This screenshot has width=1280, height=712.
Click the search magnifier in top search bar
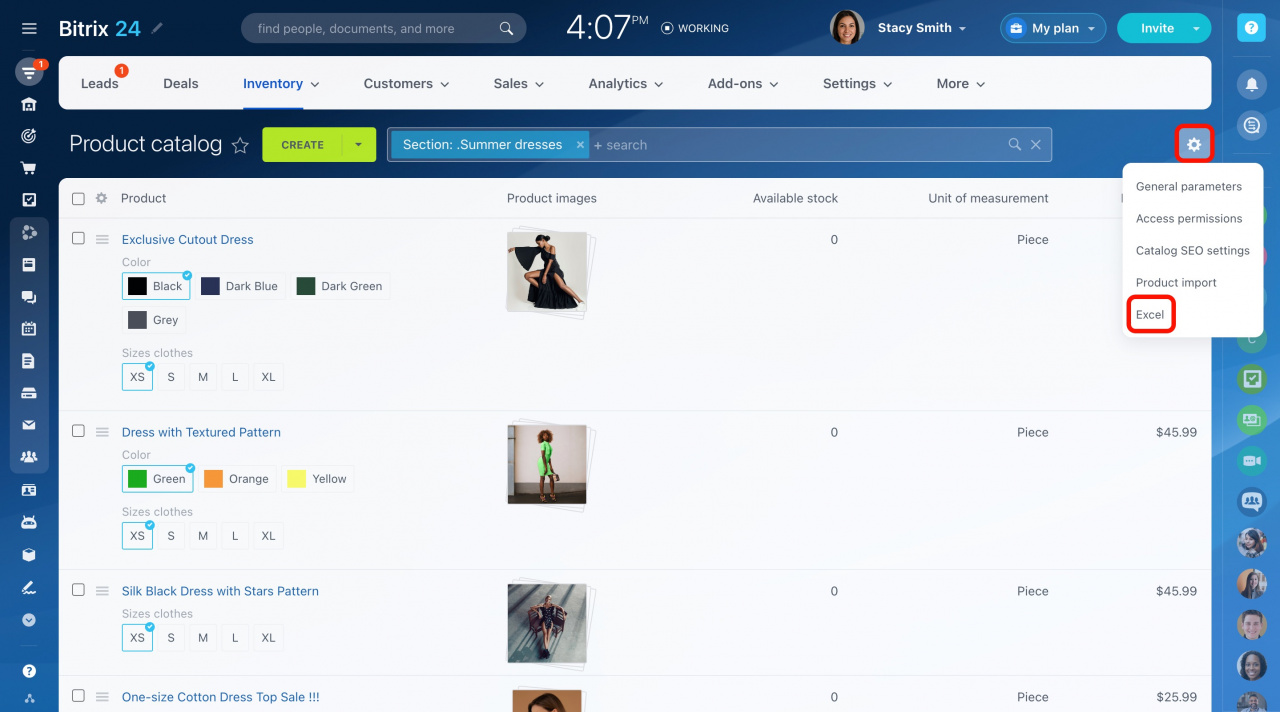point(507,28)
